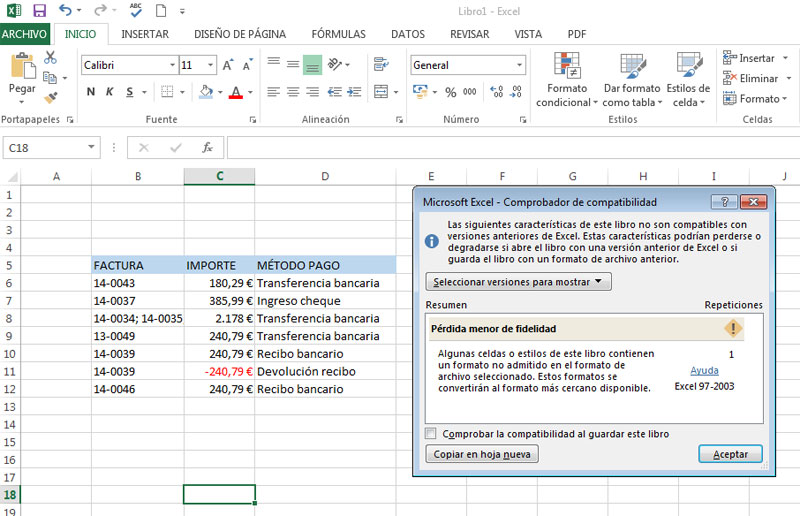Center text horizontally
This screenshot has width=800, height=516.
click(x=293, y=92)
